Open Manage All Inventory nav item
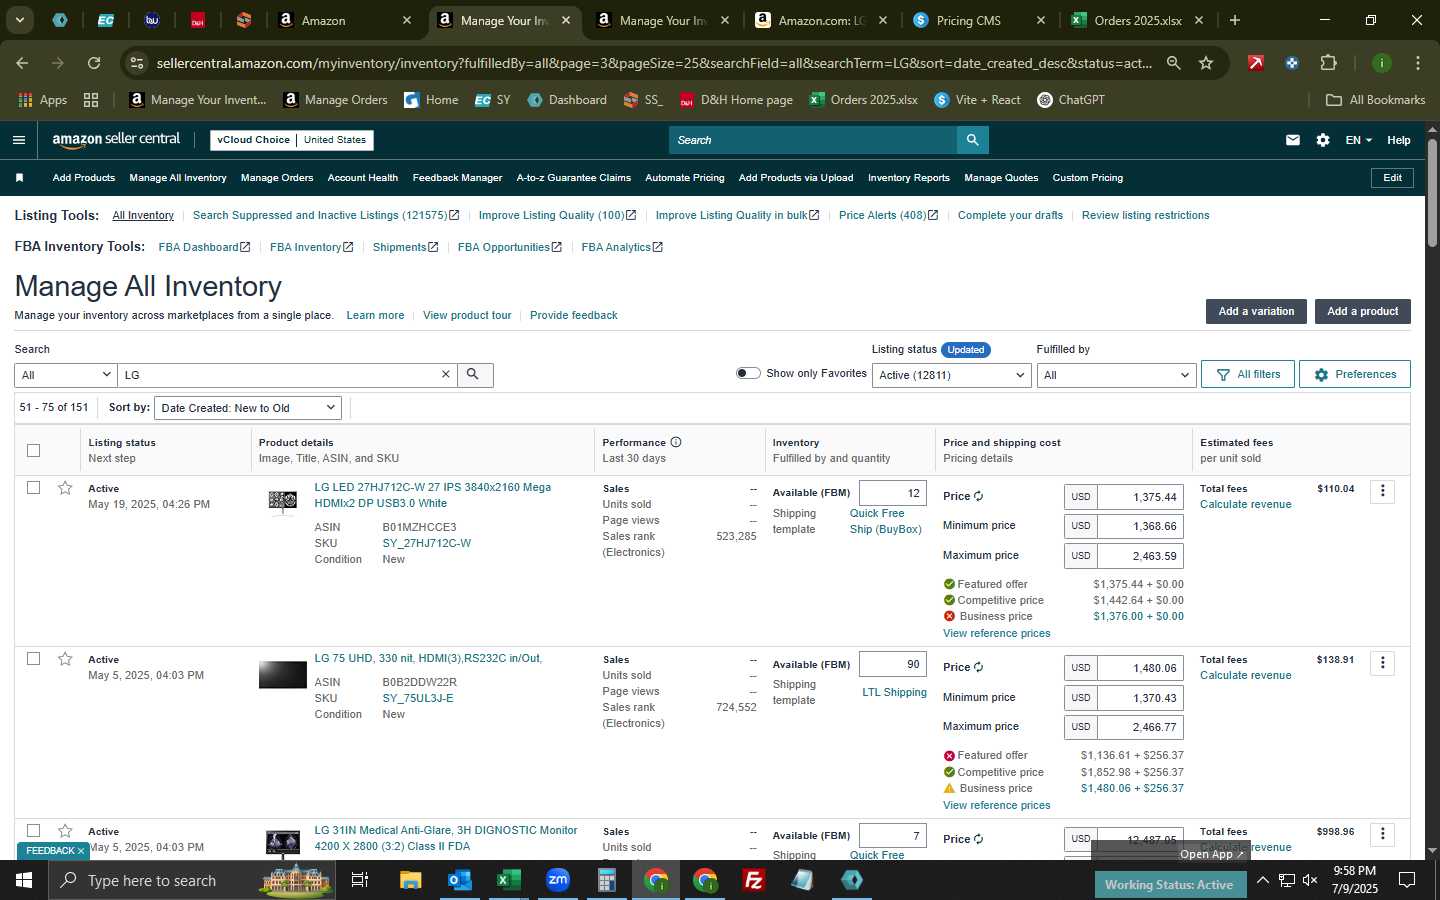Image resolution: width=1440 pixels, height=900 pixels. click(x=177, y=178)
